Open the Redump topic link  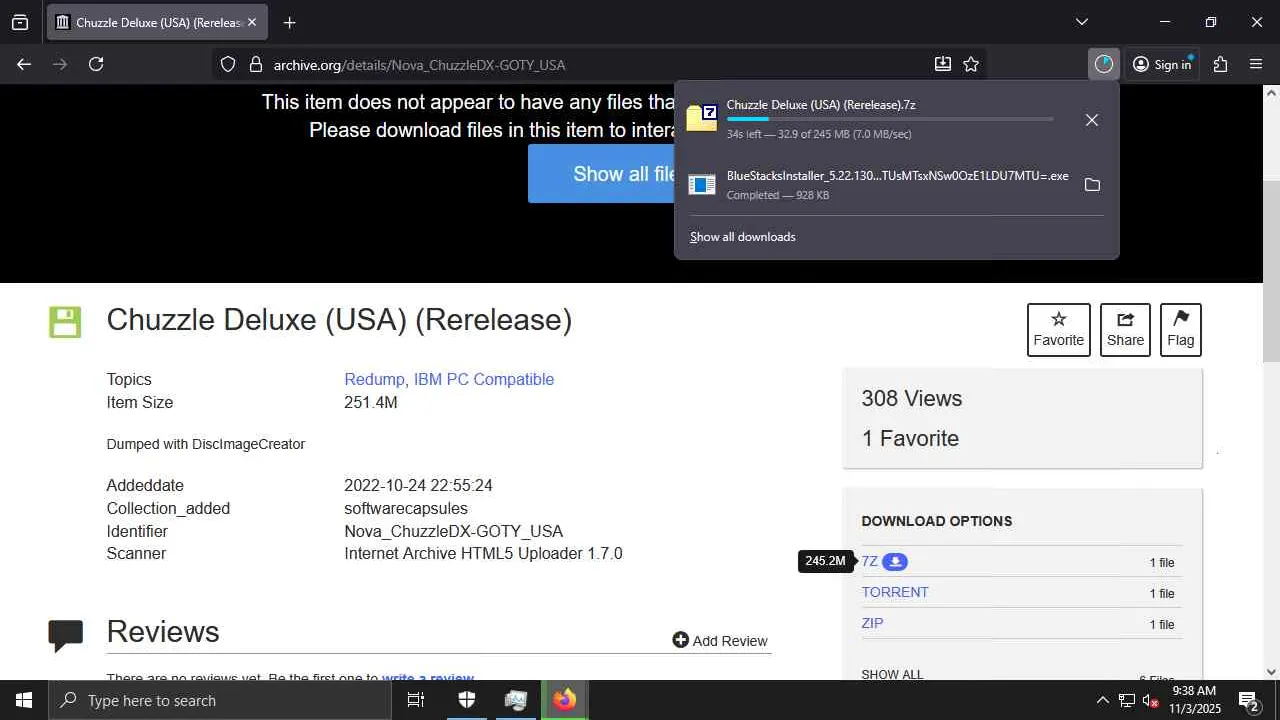coord(374,379)
